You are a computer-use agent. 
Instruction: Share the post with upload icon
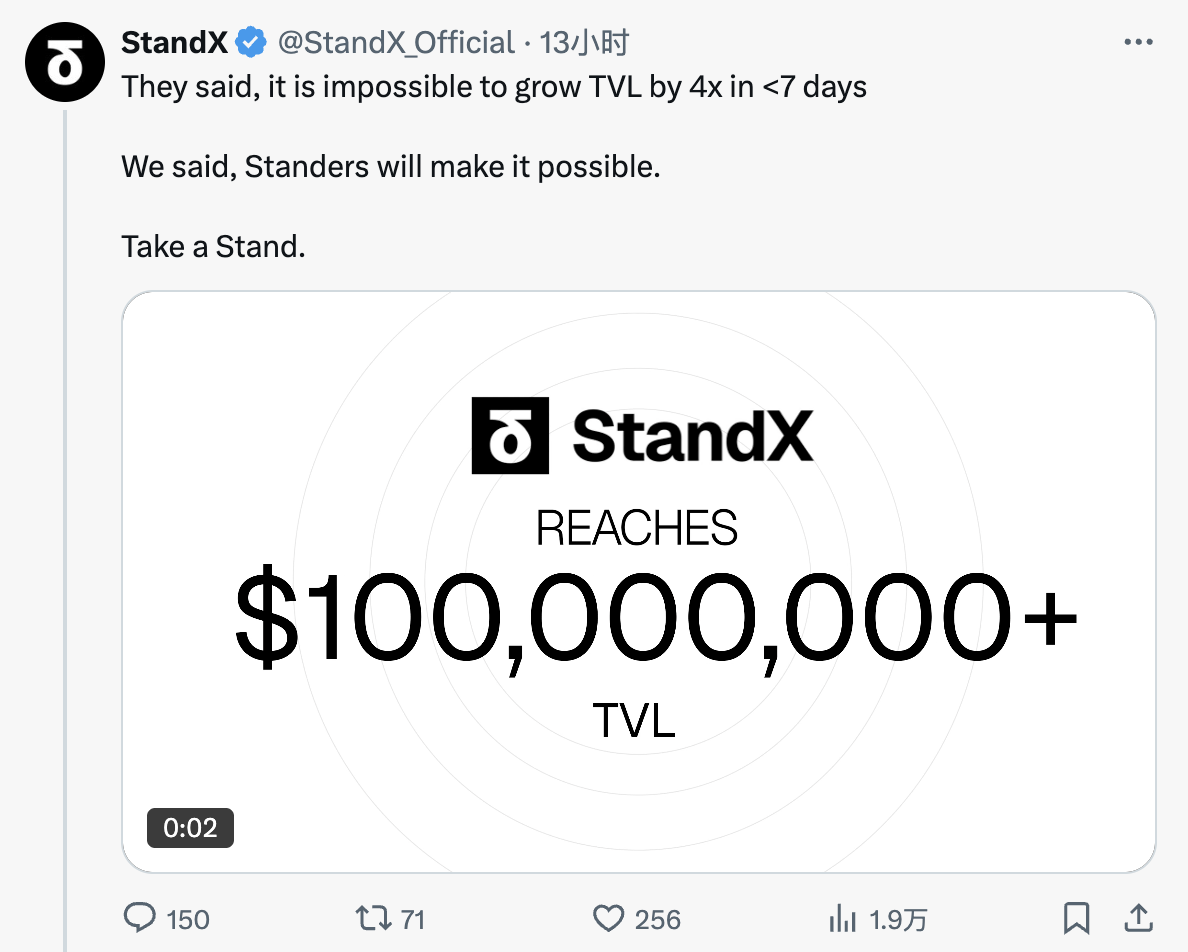(x=1138, y=918)
